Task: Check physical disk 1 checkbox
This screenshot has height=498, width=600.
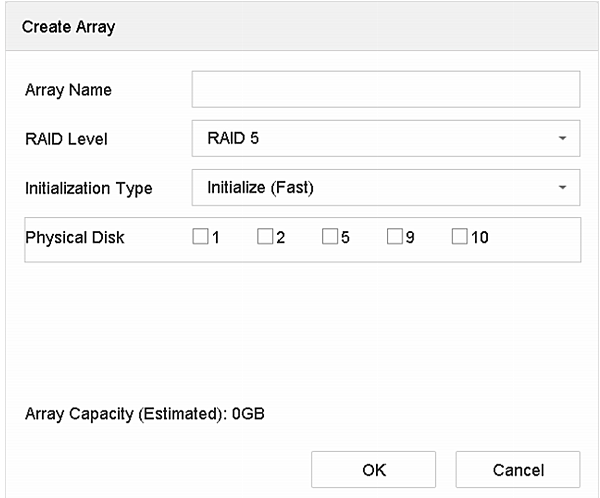Action: click(x=200, y=238)
